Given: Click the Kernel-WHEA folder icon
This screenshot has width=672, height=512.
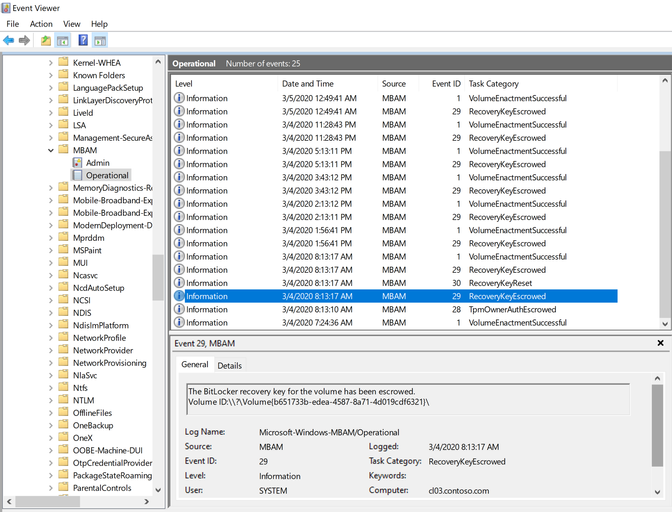Looking at the screenshot, I should point(63,62).
